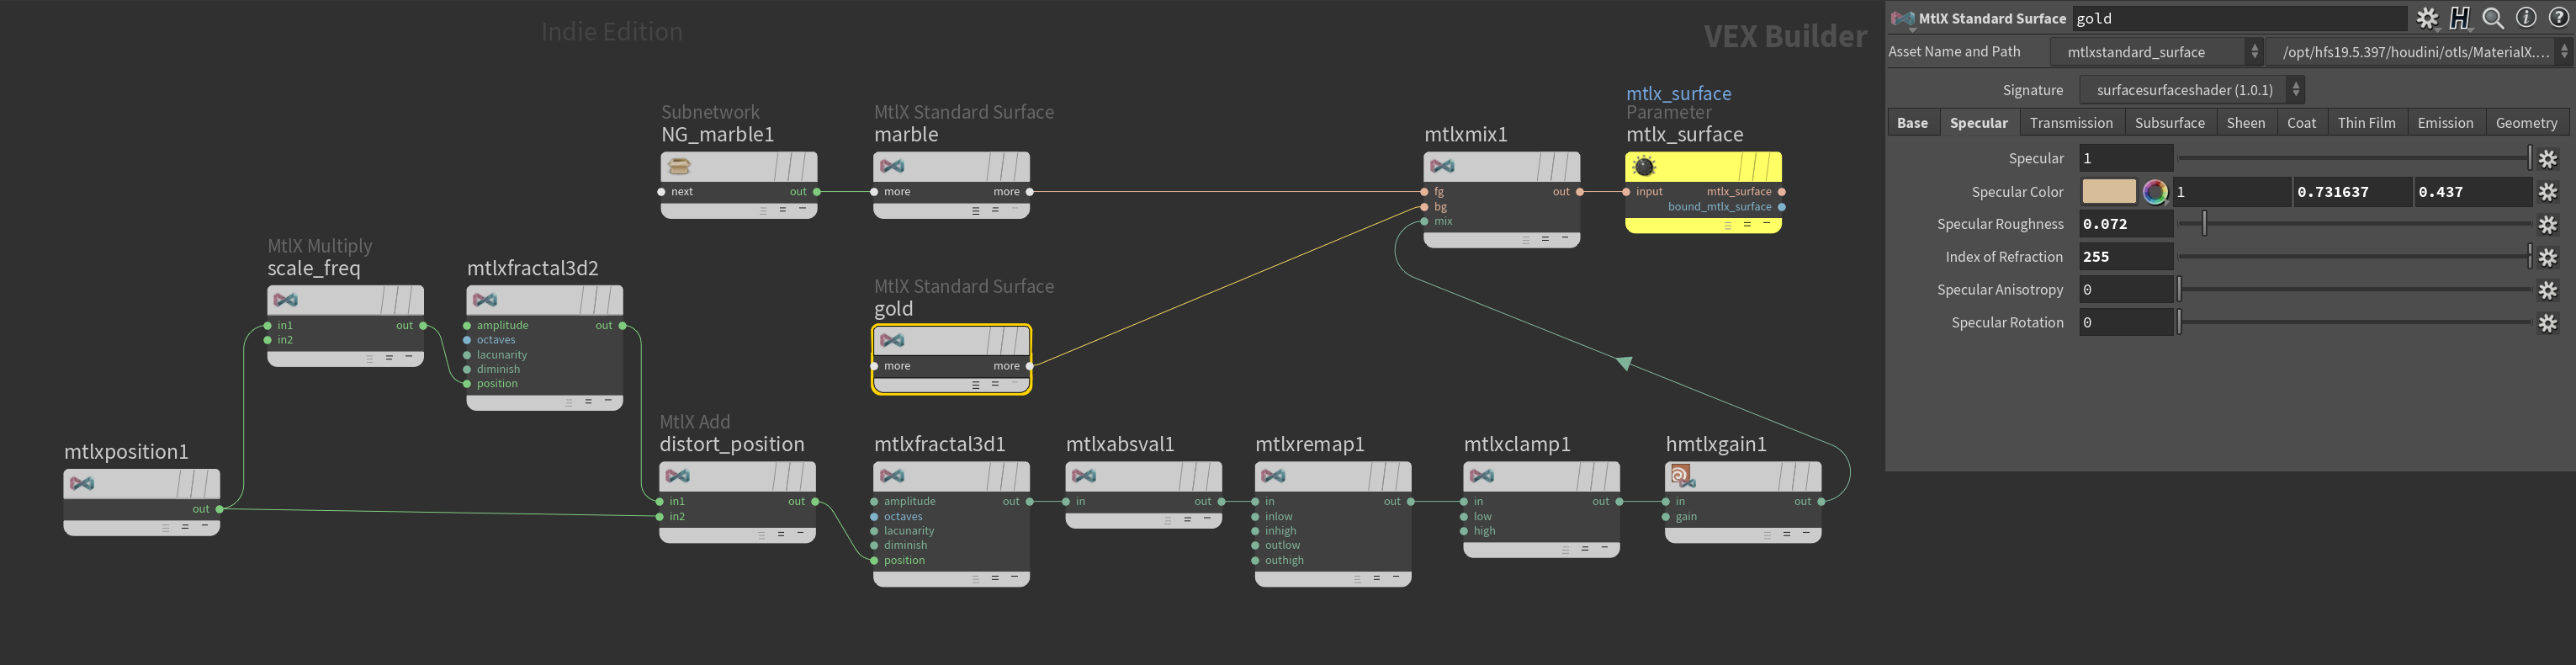Click the mtlx_surface parameter knob icon
Image resolution: width=2576 pixels, height=665 pixels.
click(x=1643, y=166)
